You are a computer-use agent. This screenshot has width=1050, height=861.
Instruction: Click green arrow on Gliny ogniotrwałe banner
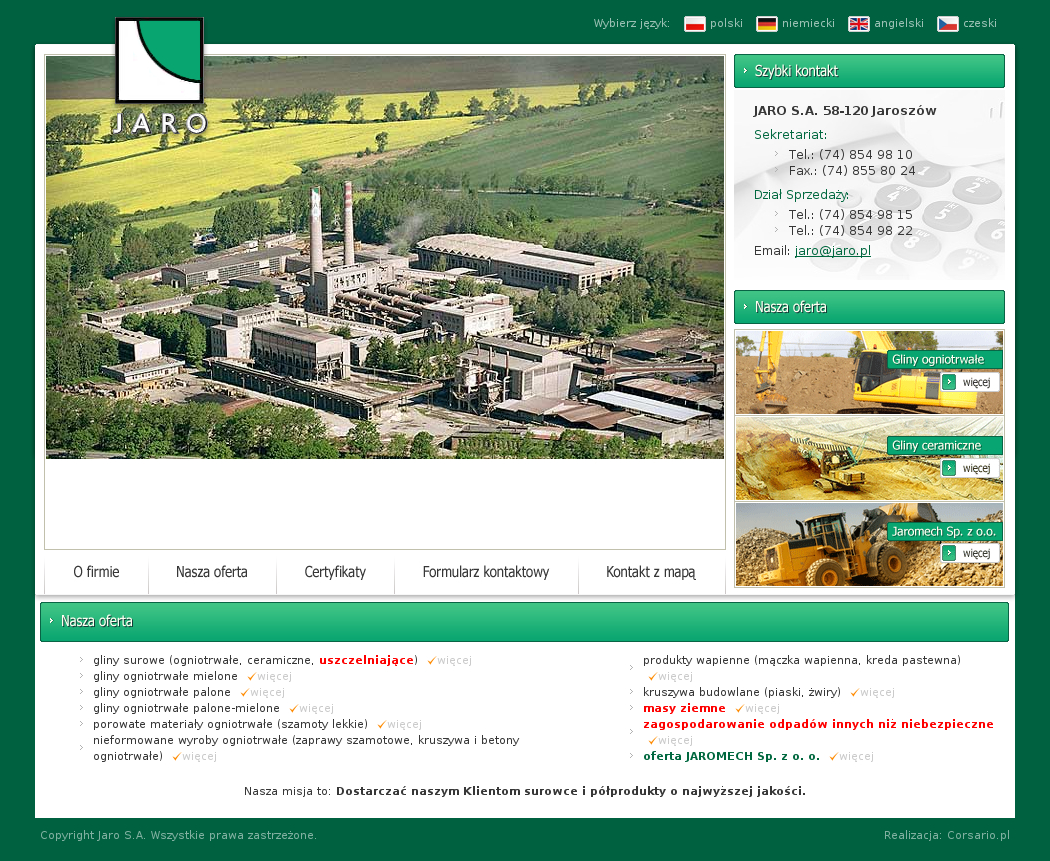coord(949,382)
